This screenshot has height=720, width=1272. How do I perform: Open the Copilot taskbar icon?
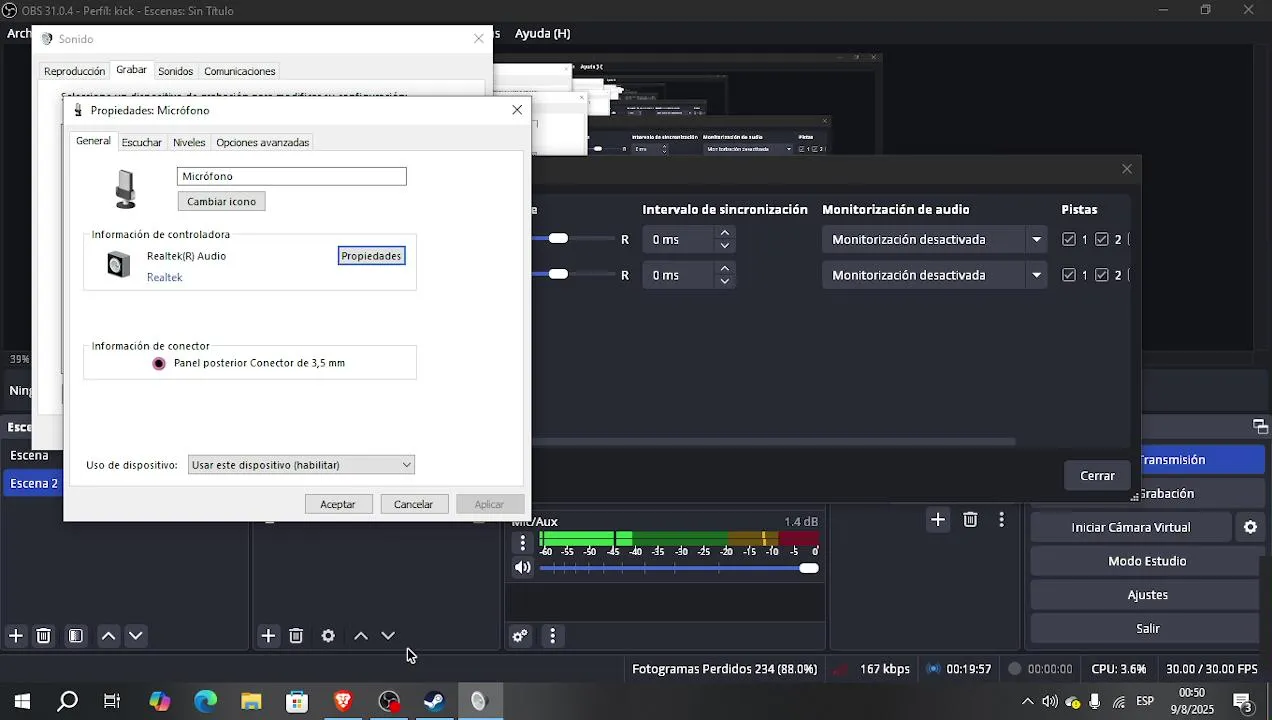pyautogui.click(x=160, y=702)
